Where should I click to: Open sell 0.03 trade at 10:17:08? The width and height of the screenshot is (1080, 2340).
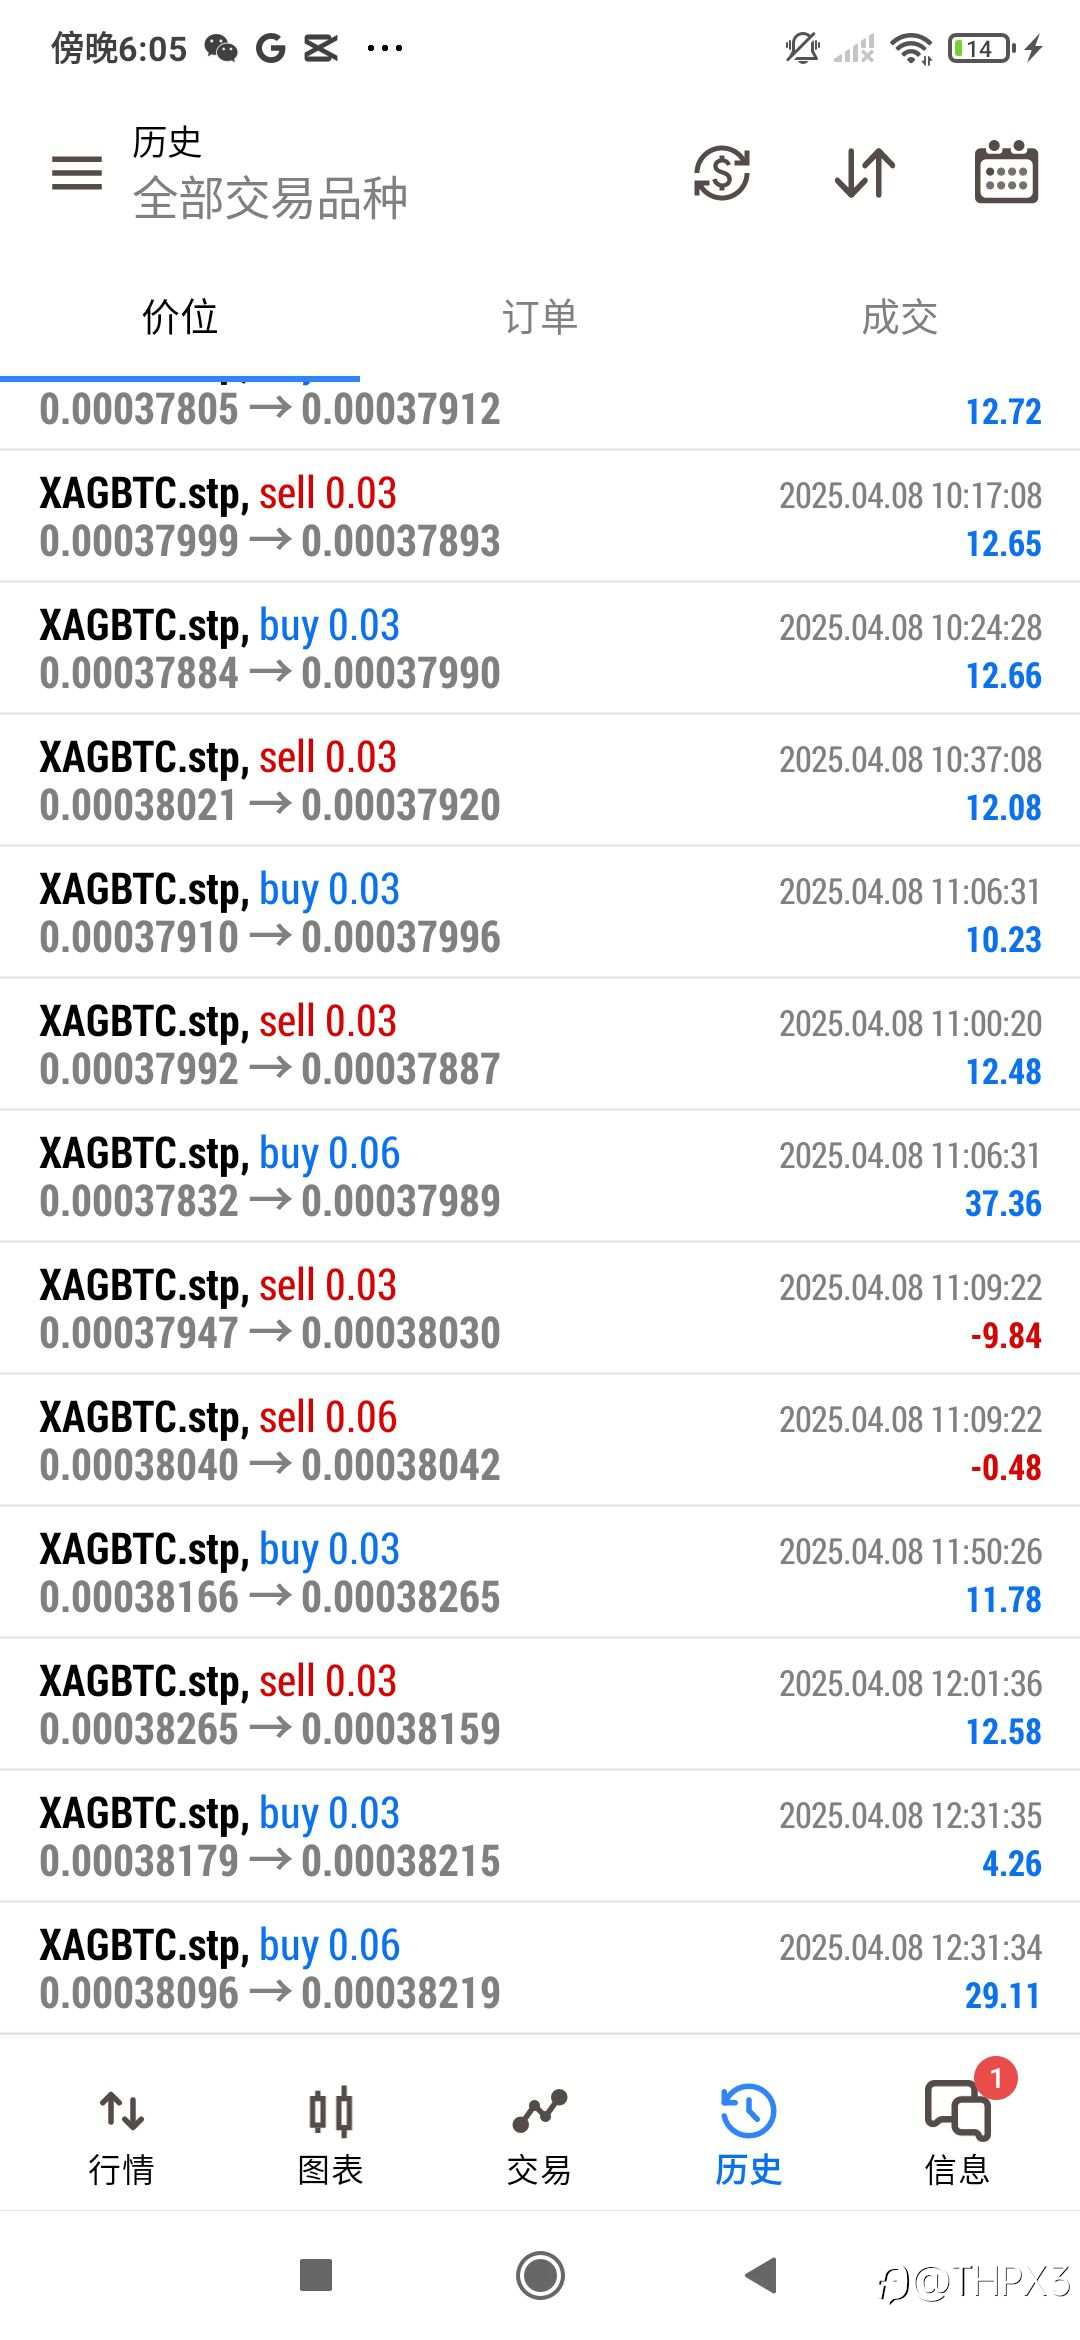click(x=540, y=516)
